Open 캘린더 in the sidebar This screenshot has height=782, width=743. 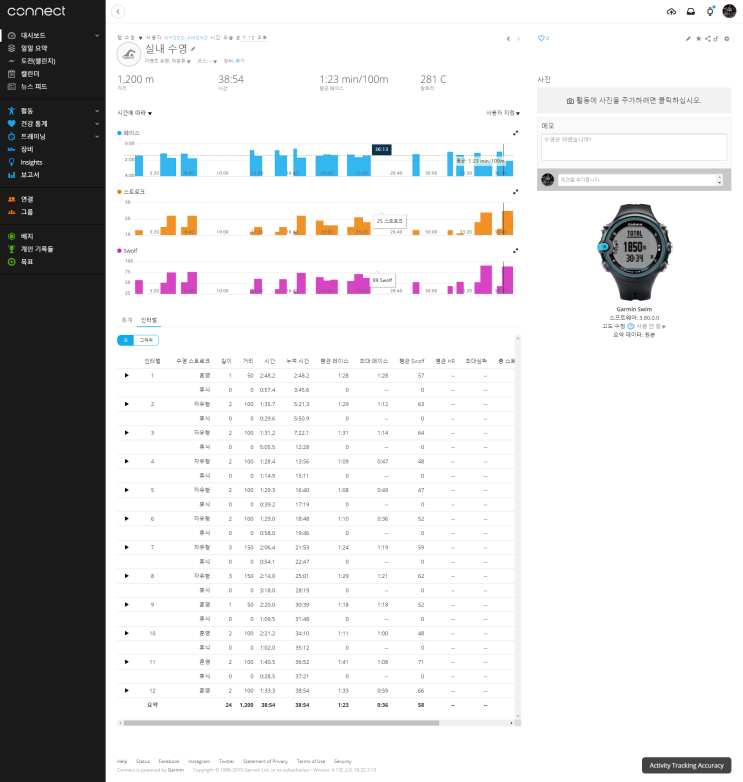(30, 74)
